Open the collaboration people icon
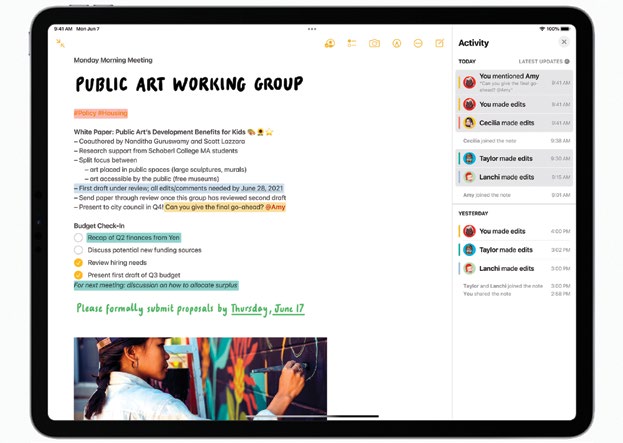Image resolution: width=623 pixels, height=443 pixels. [x=329, y=43]
